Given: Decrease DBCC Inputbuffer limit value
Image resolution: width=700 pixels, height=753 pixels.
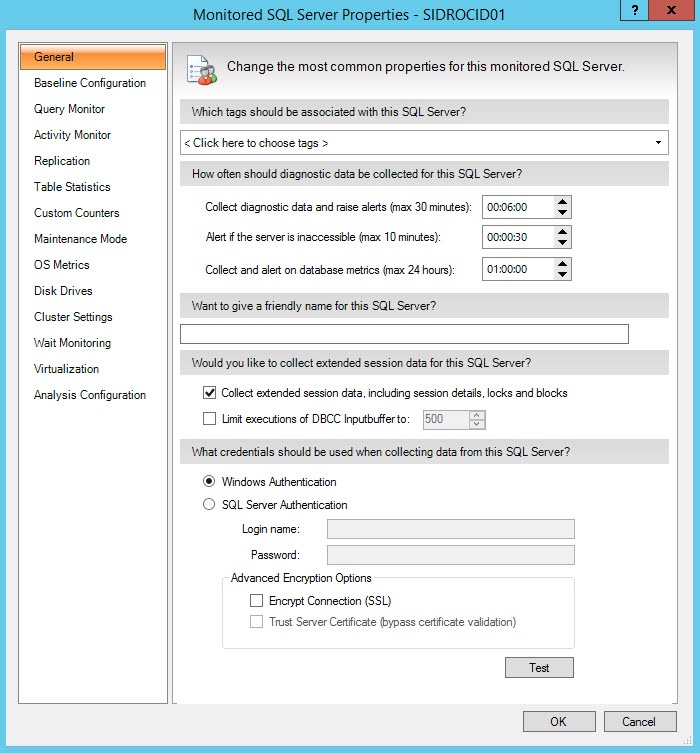Looking at the screenshot, I should 476,424.
